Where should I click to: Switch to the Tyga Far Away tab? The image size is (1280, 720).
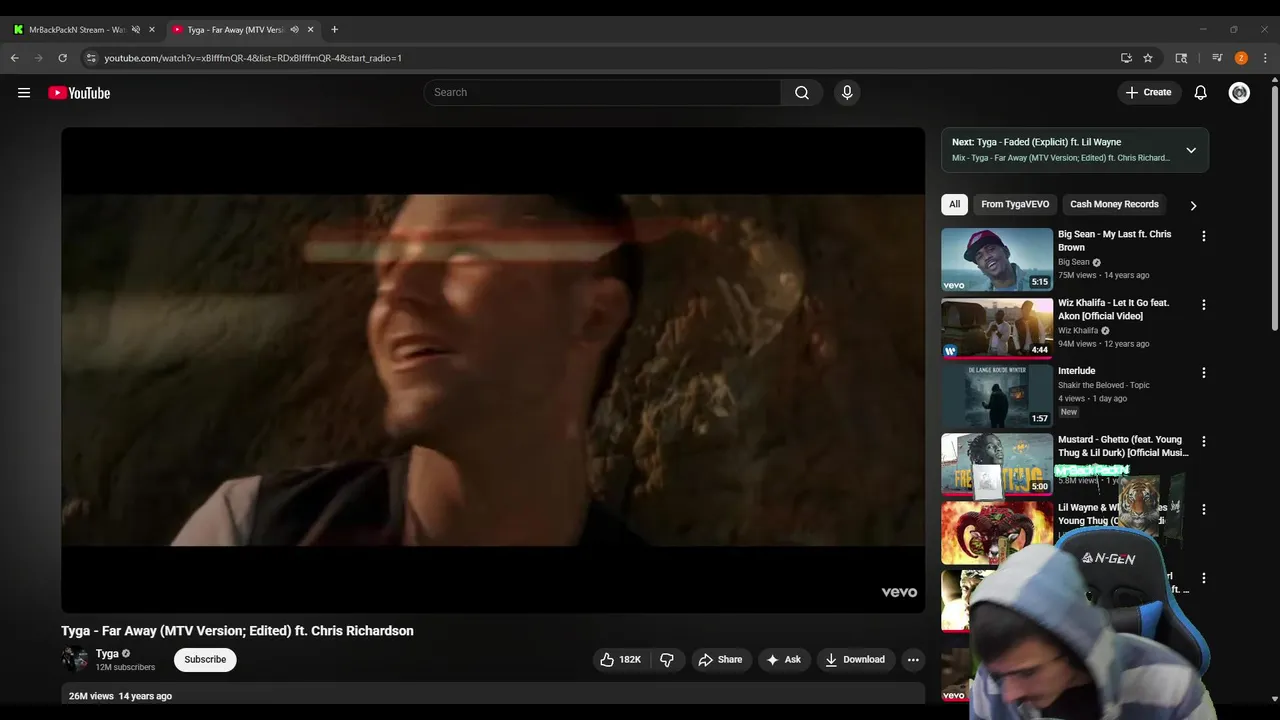[235, 30]
